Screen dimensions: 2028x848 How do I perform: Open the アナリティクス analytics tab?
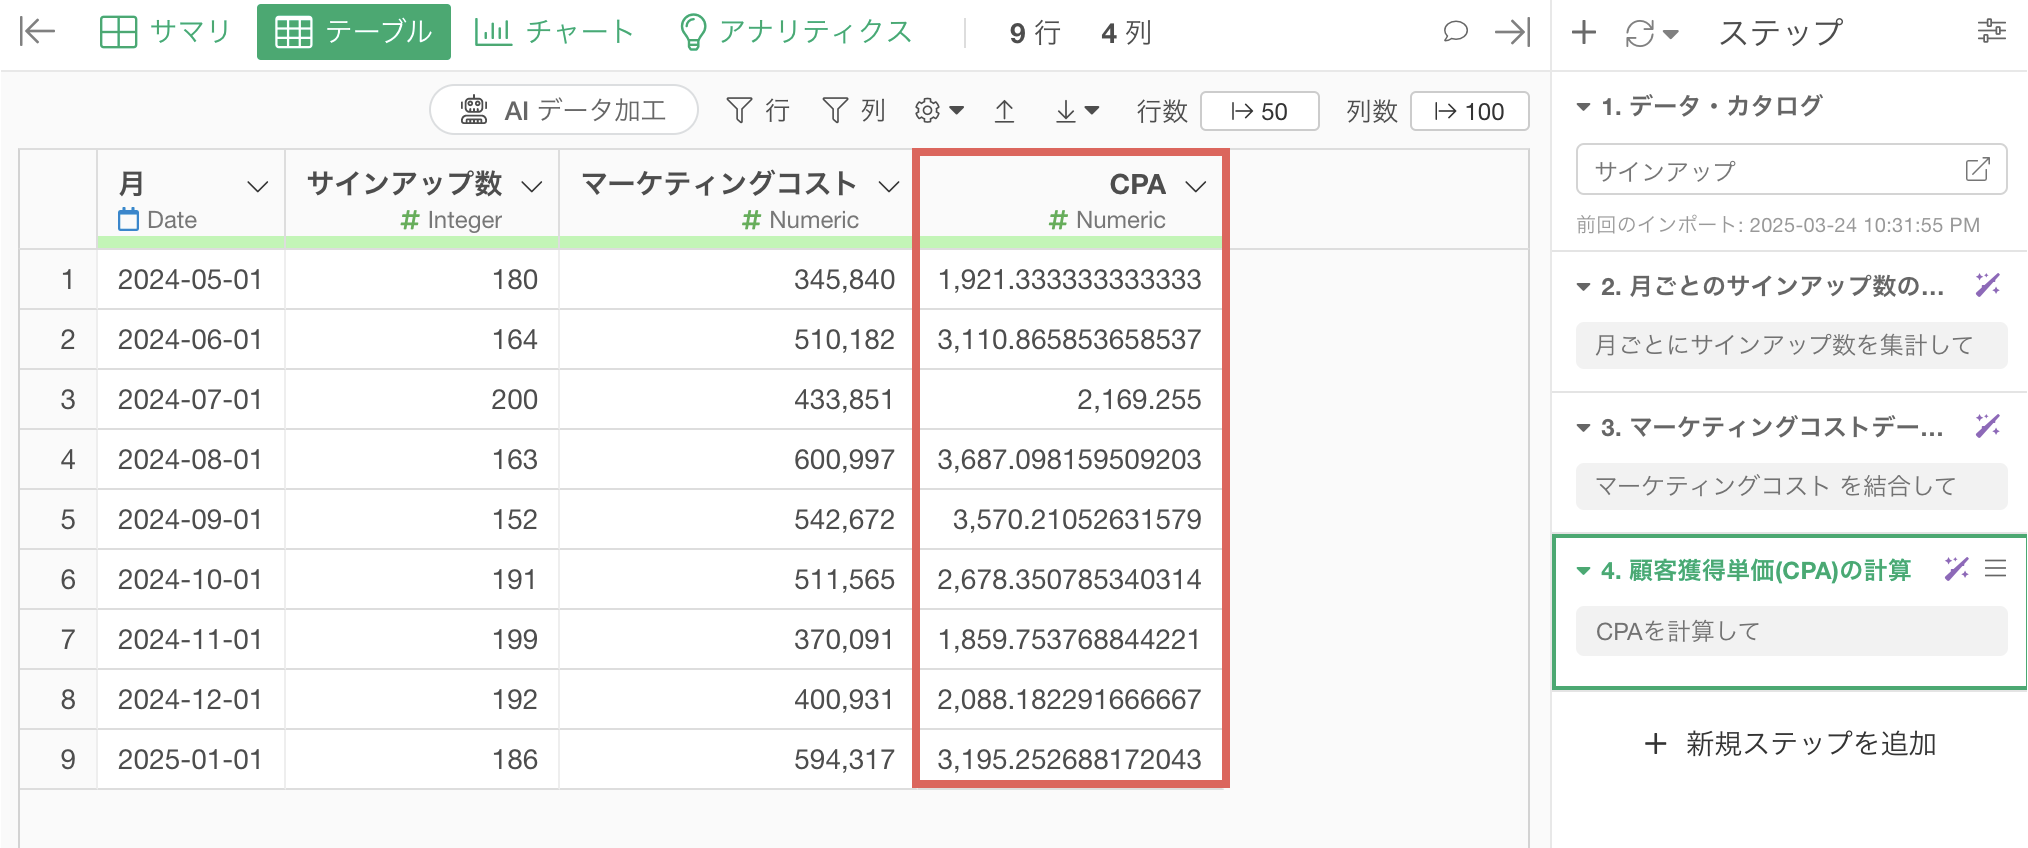coord(796,32)
